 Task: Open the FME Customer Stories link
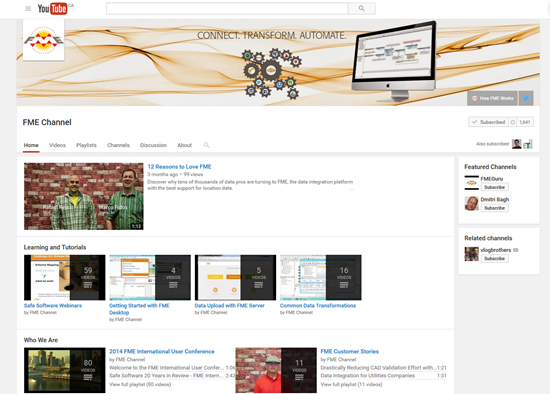pyautogui.click(x=350, y=352)
